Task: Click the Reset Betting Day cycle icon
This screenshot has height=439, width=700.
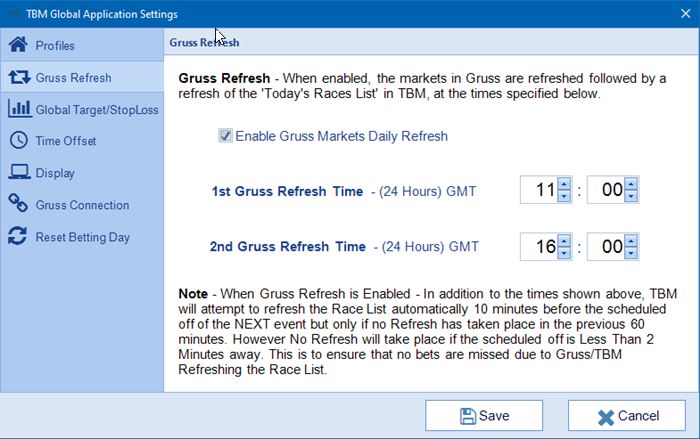Action: 17,236
